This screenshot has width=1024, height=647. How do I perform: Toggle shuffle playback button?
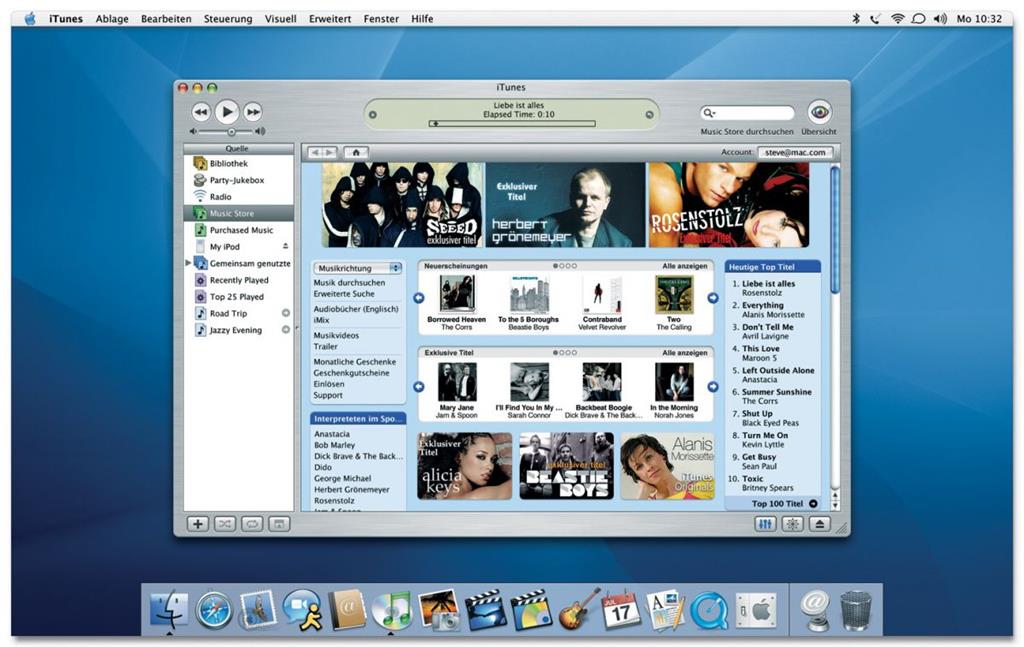pos(225,524)
